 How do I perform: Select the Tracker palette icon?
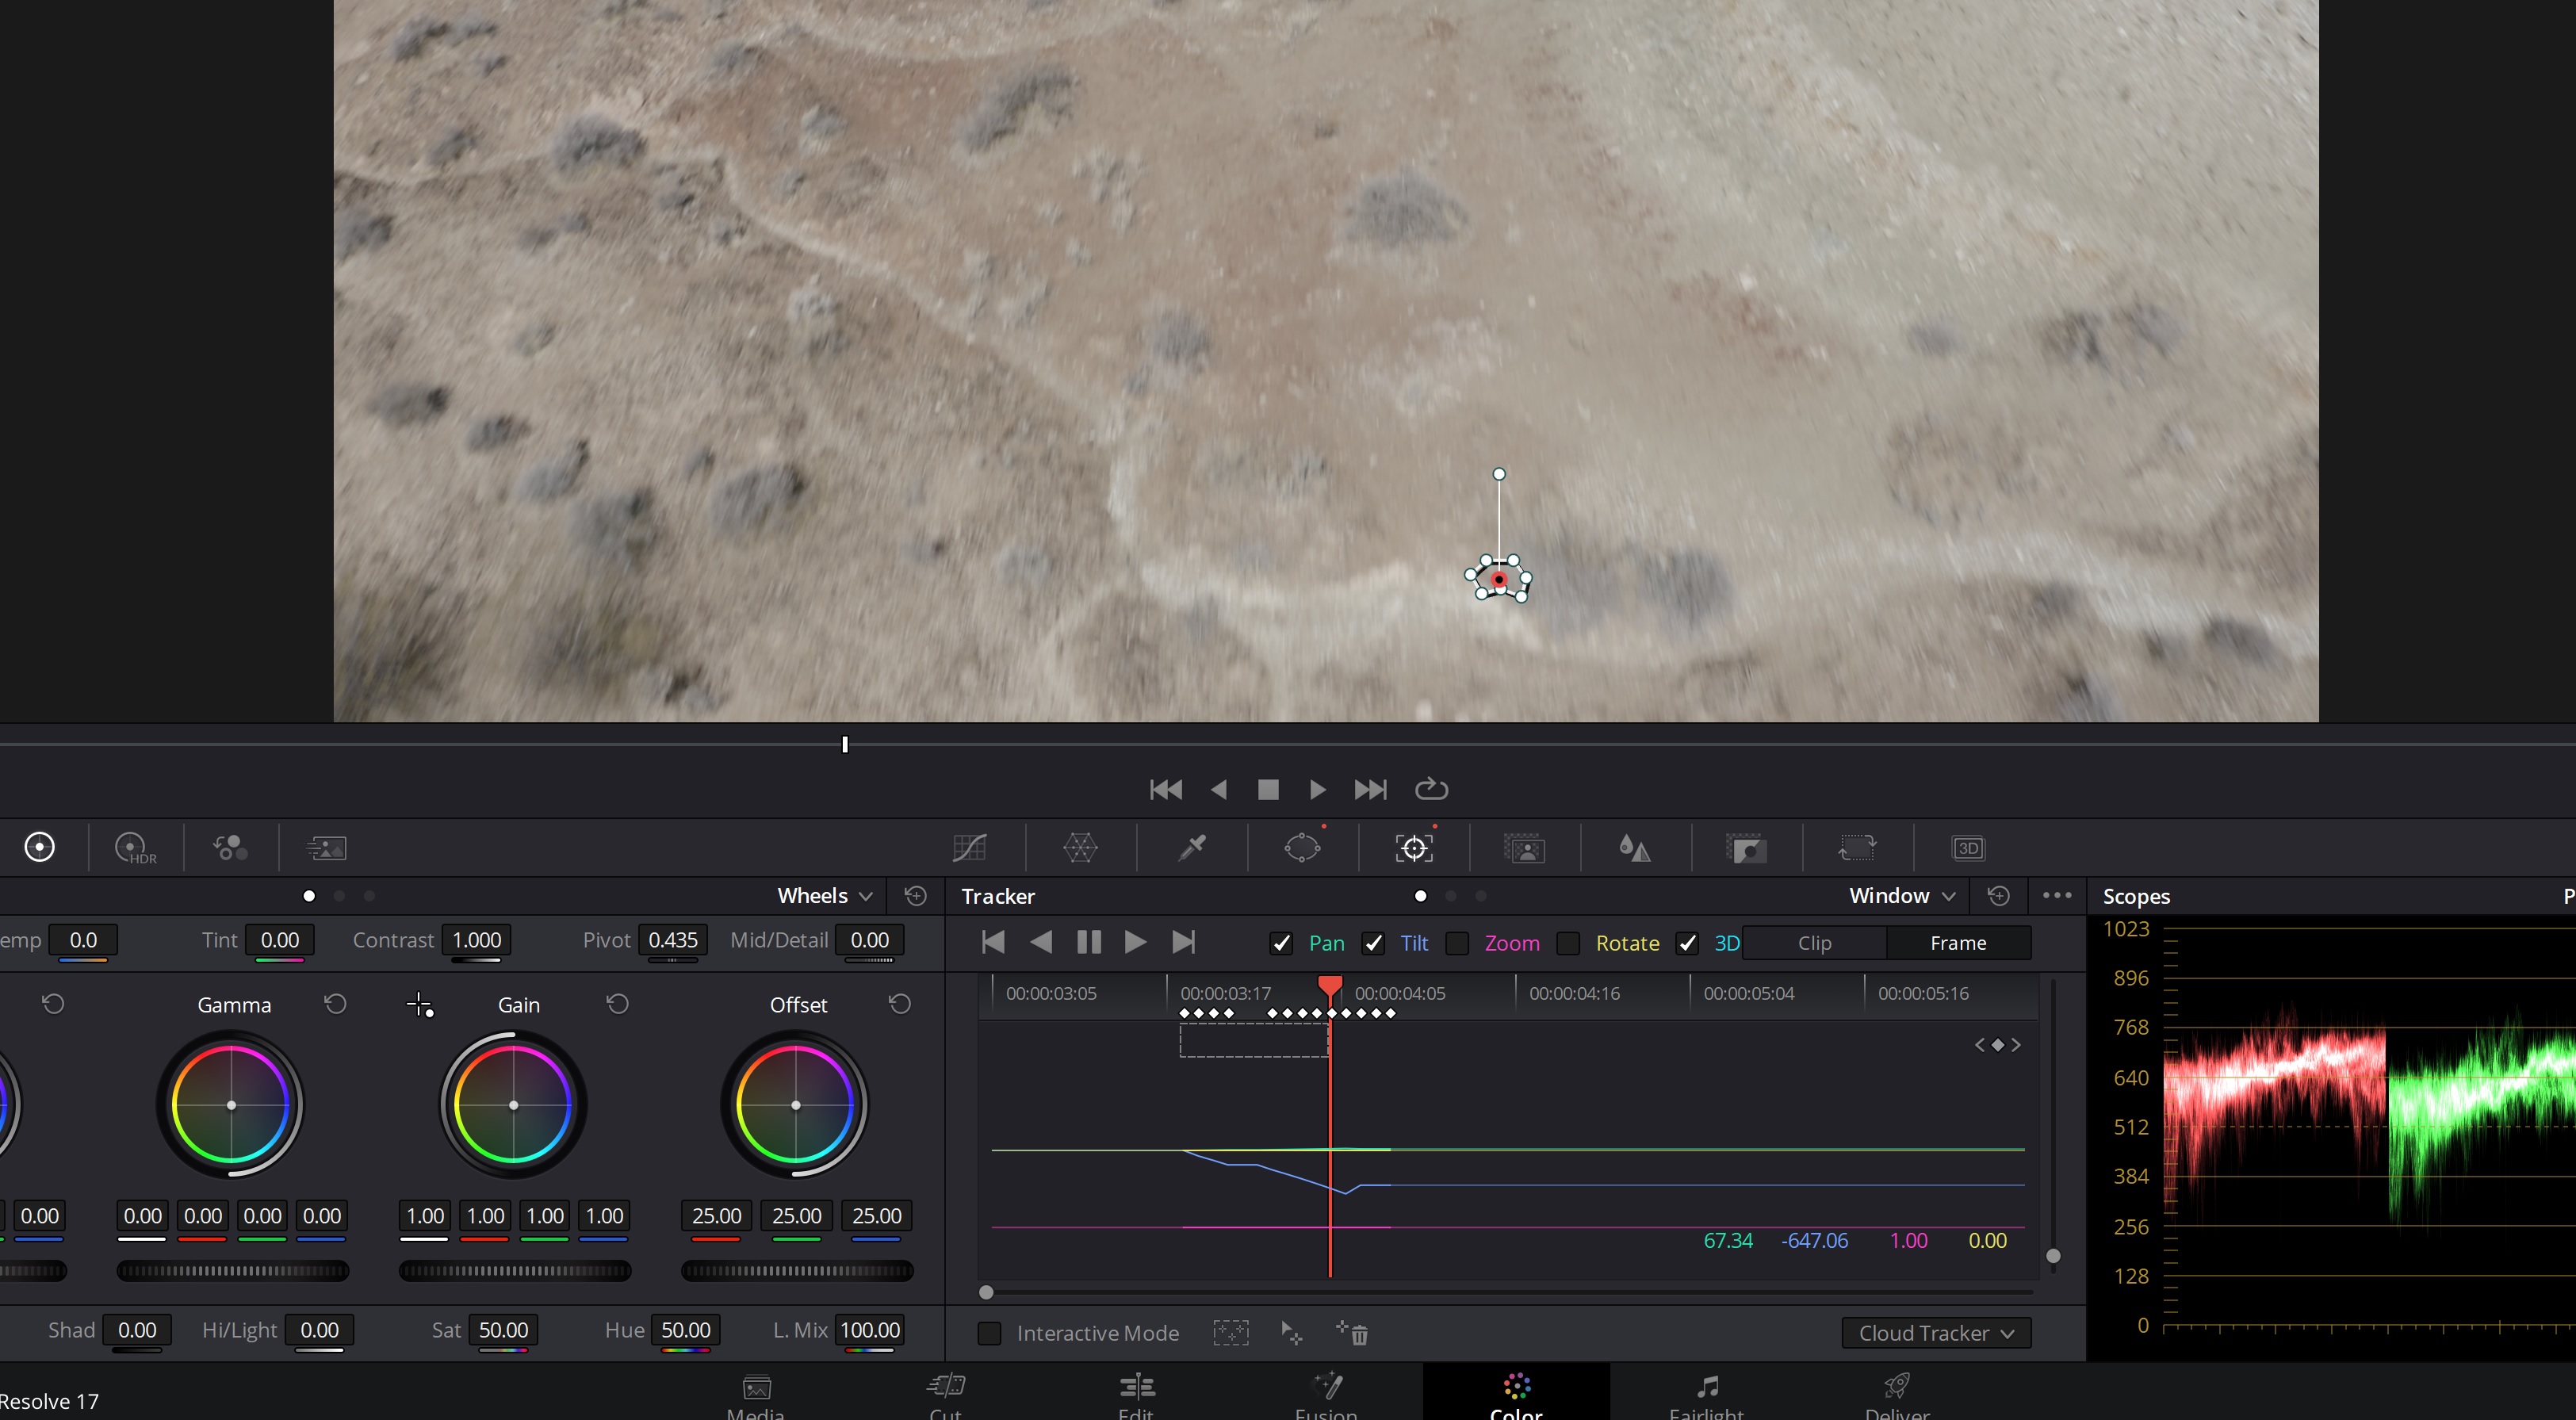[x=1414, y=848]
